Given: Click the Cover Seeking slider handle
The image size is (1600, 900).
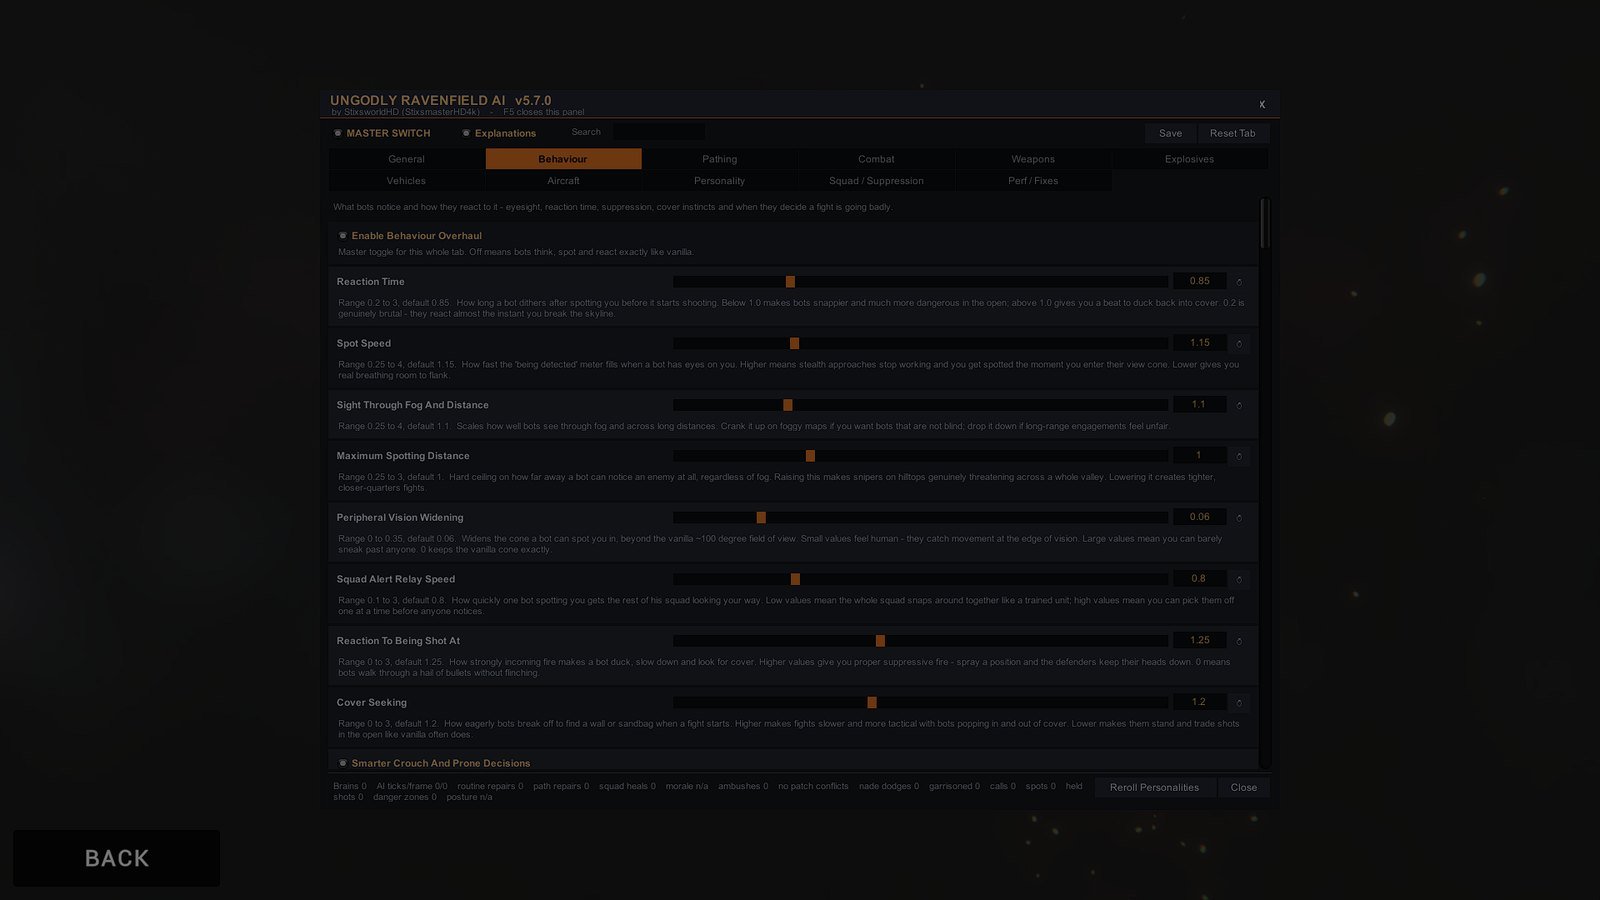Looking at the screenshot, I should 872,703.
